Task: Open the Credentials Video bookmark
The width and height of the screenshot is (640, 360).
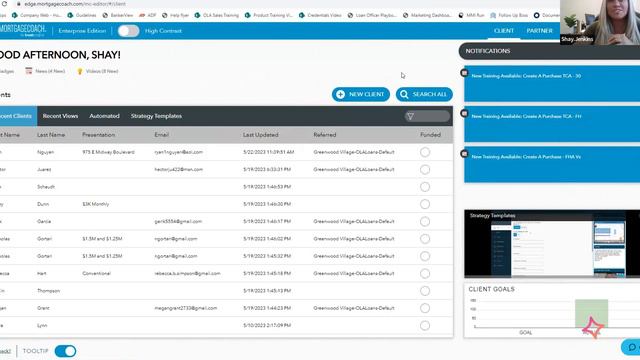Action: pos(320,15)
